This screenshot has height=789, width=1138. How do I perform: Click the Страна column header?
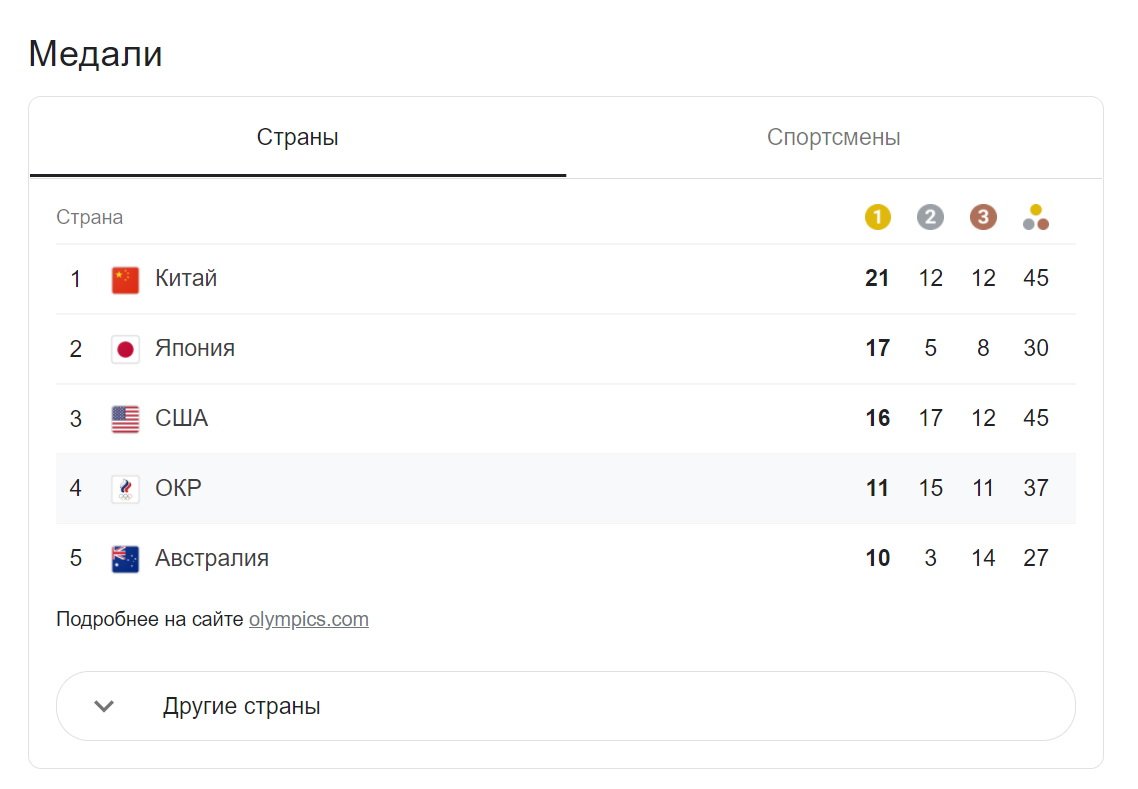[x=90, y=217]
